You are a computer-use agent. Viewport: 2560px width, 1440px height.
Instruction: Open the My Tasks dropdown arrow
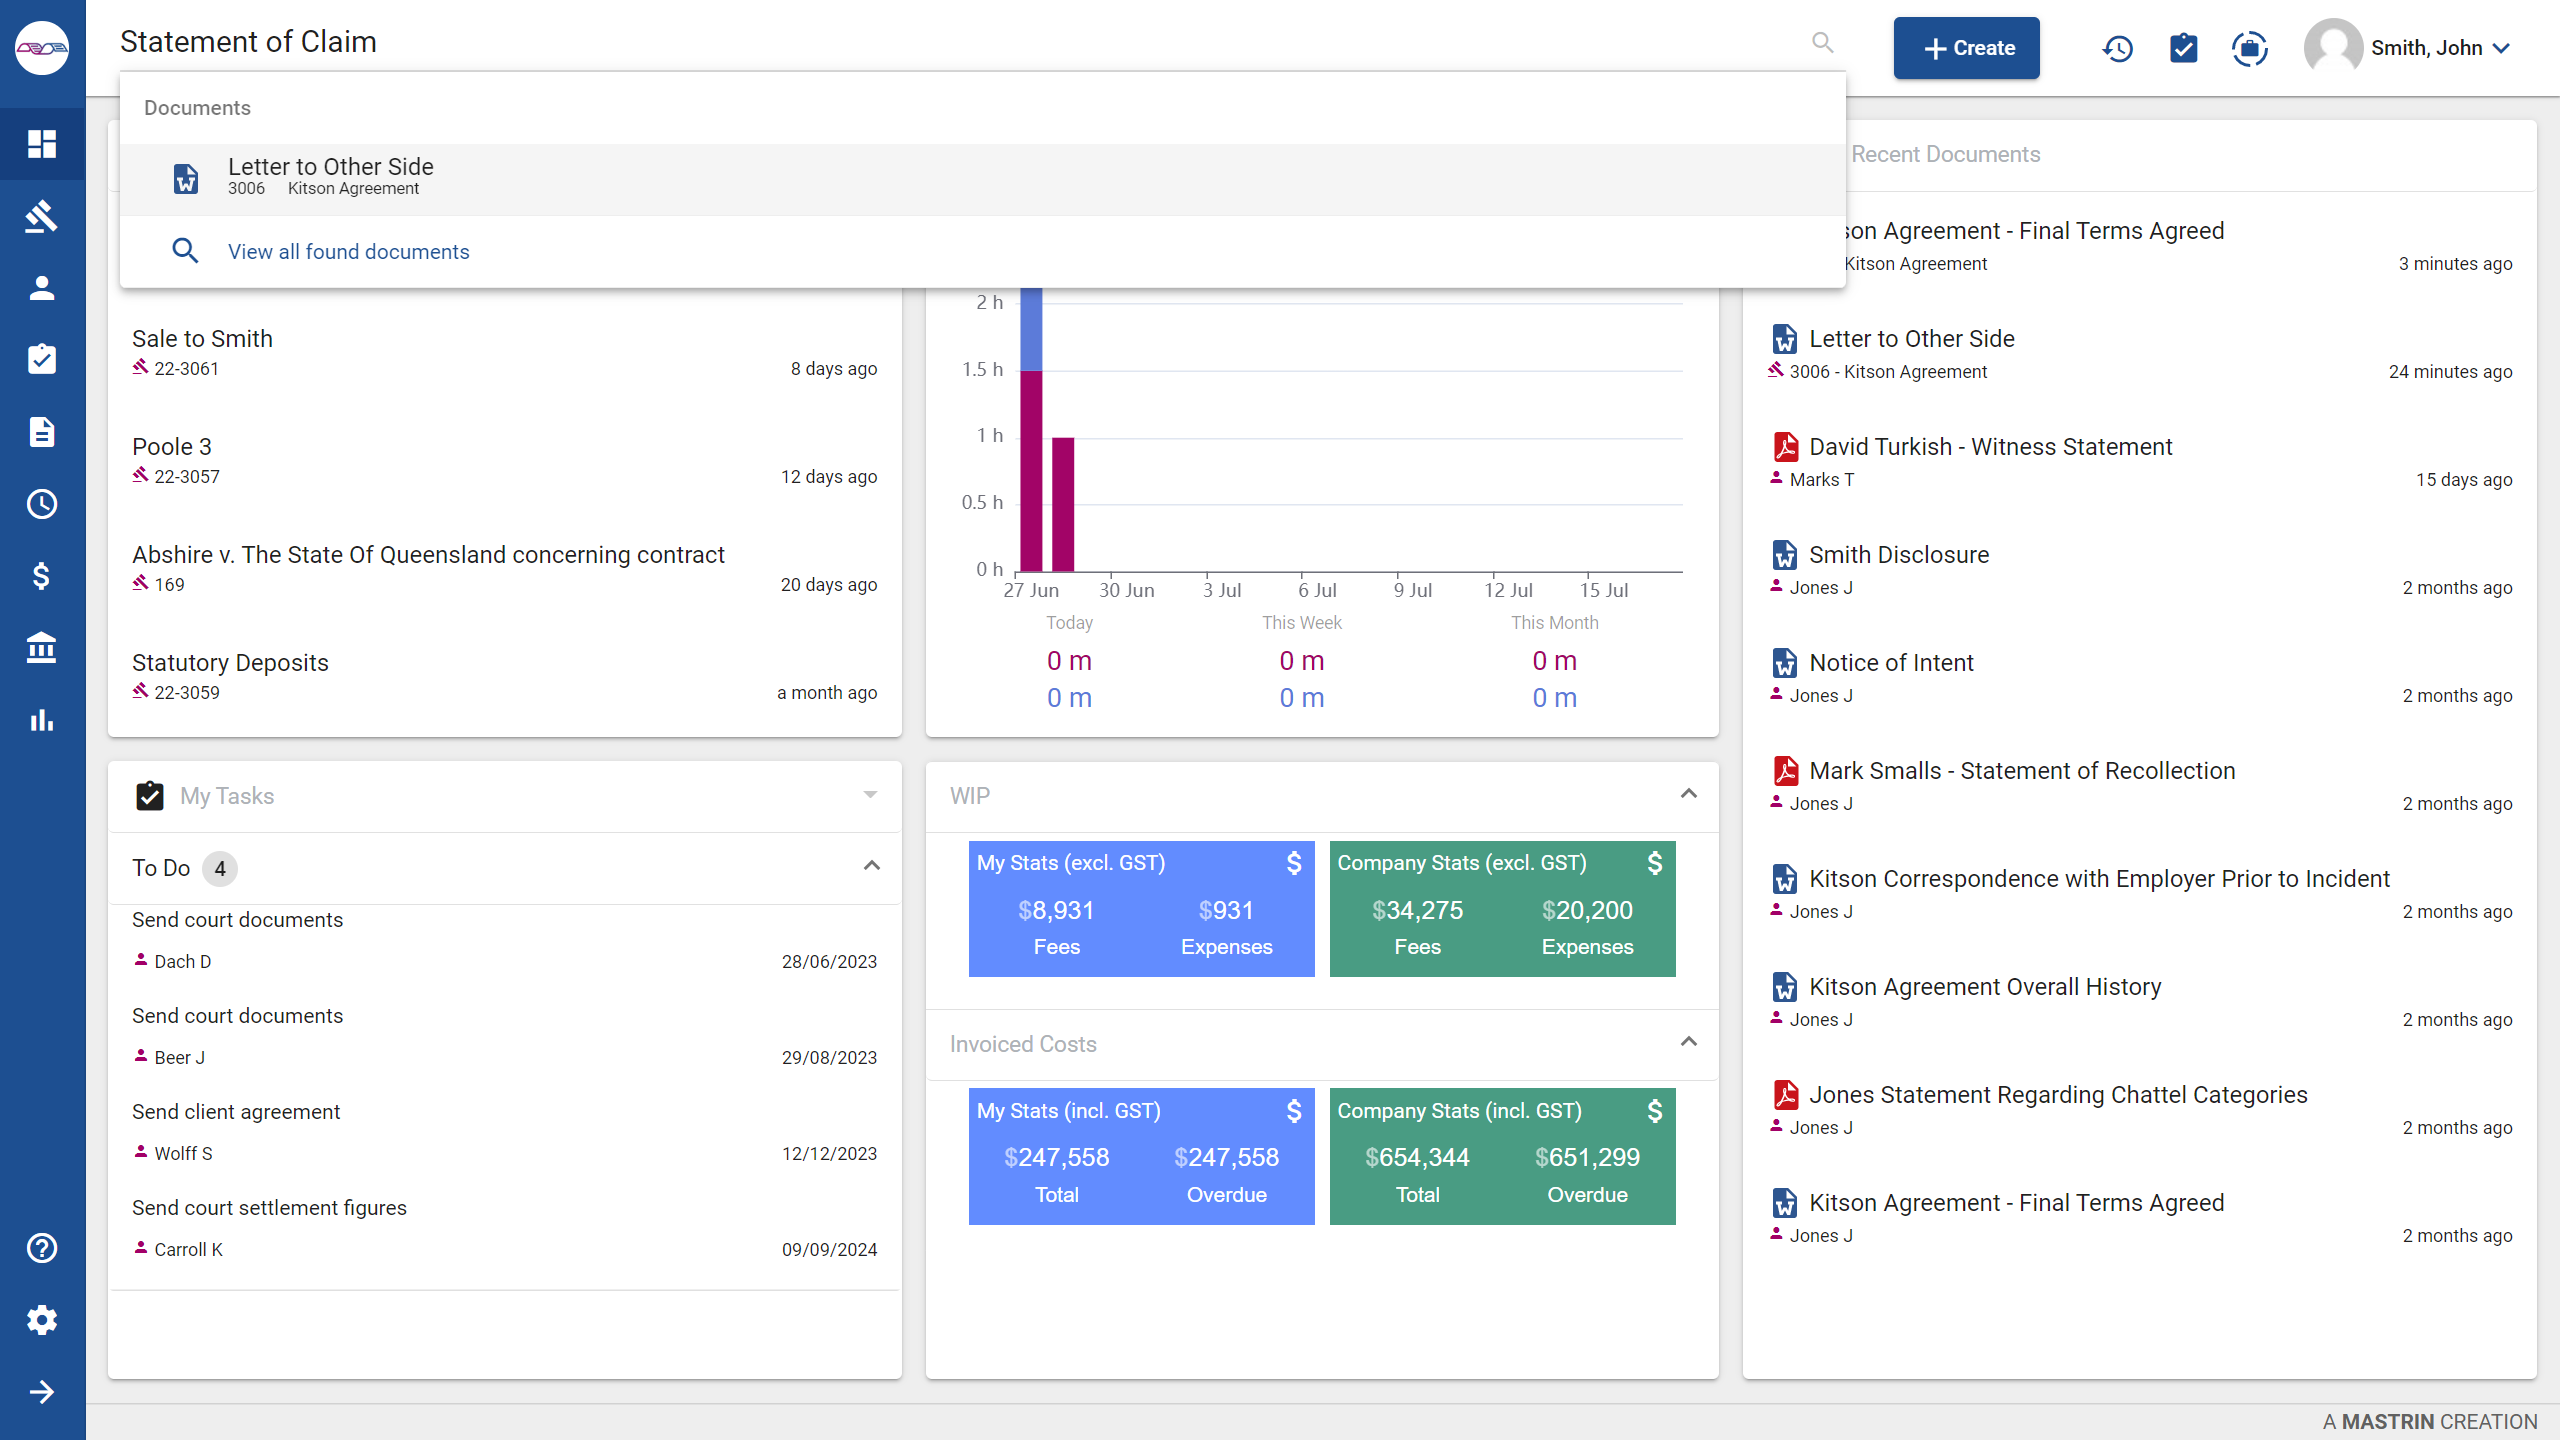tap(870, 795)
